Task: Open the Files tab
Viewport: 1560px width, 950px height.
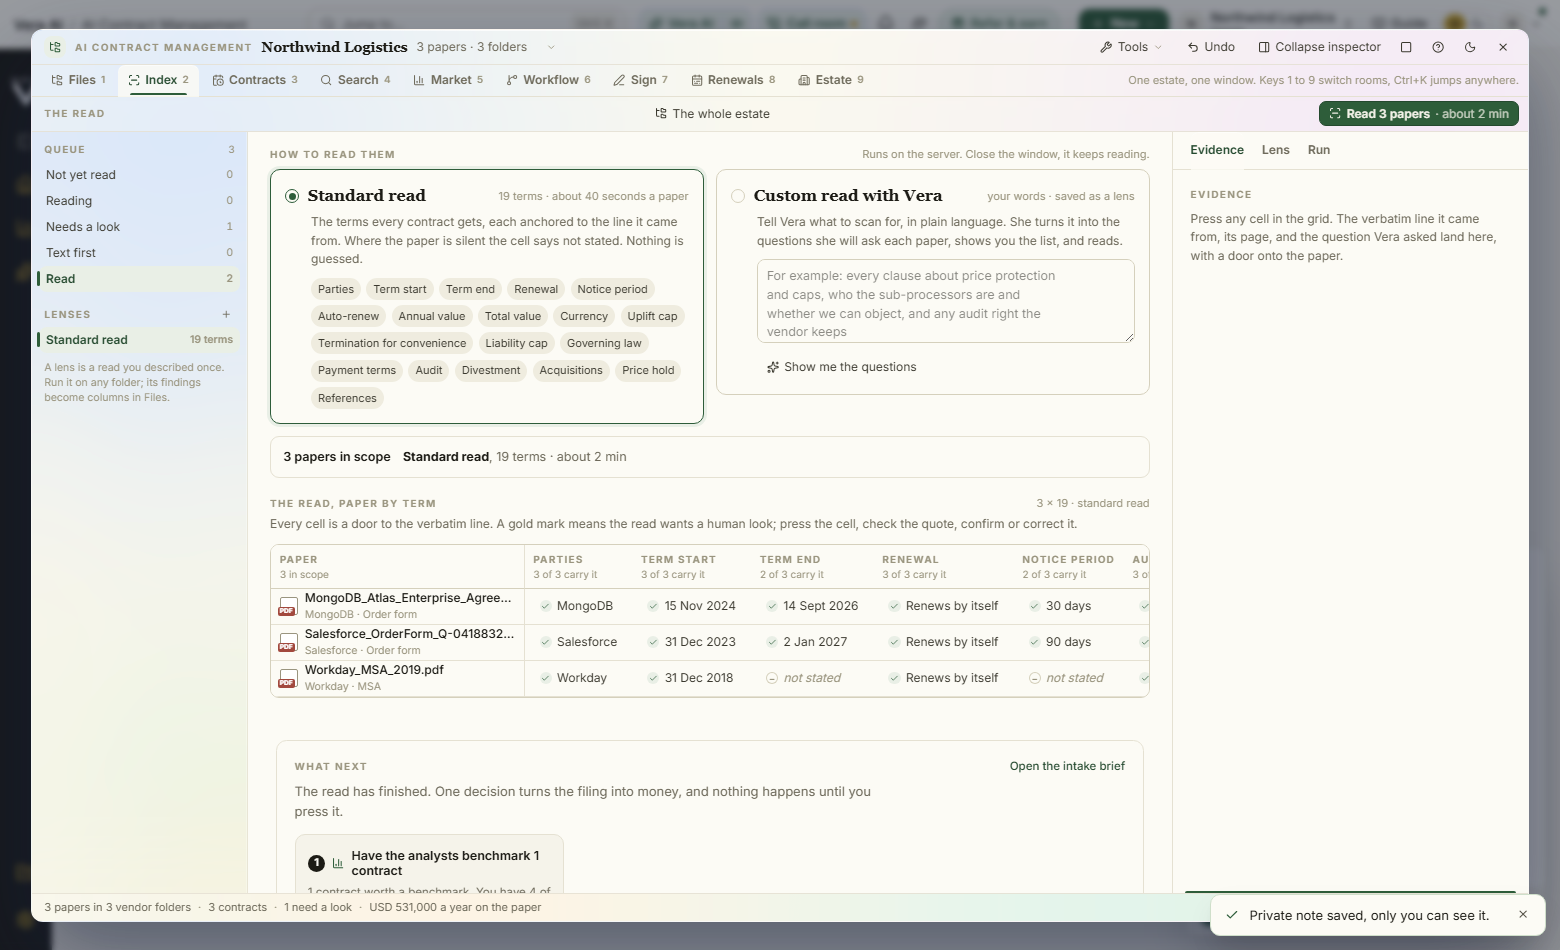Action: point(78,80)
